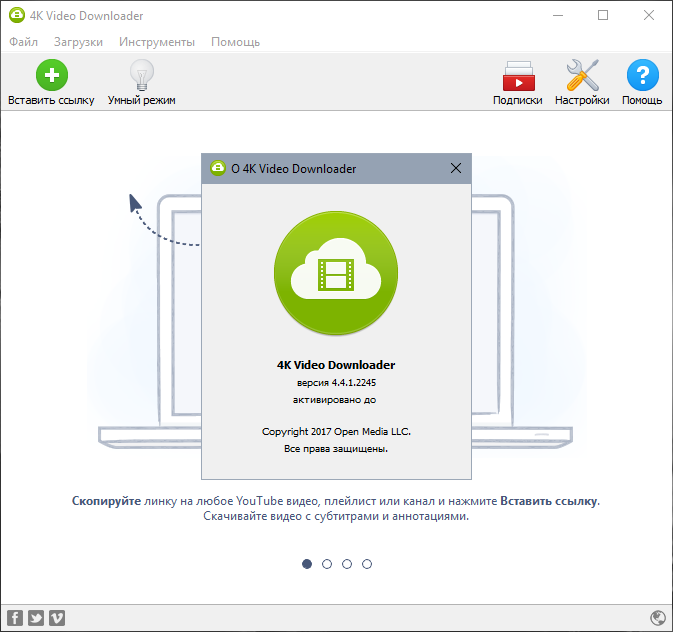Click the bold 'Скопируйте' word in instructions
Screen dimensions: 673x632
point(106,501)
